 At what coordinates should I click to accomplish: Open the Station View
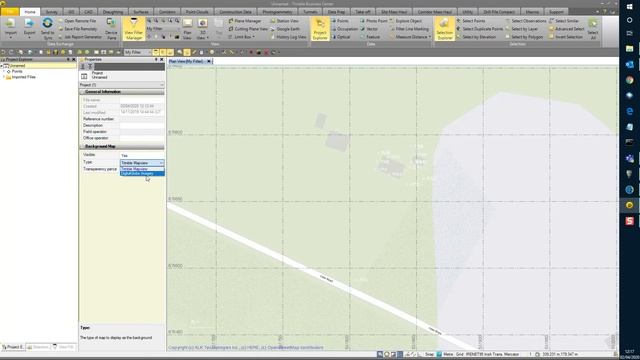click(x=284, y=21)
